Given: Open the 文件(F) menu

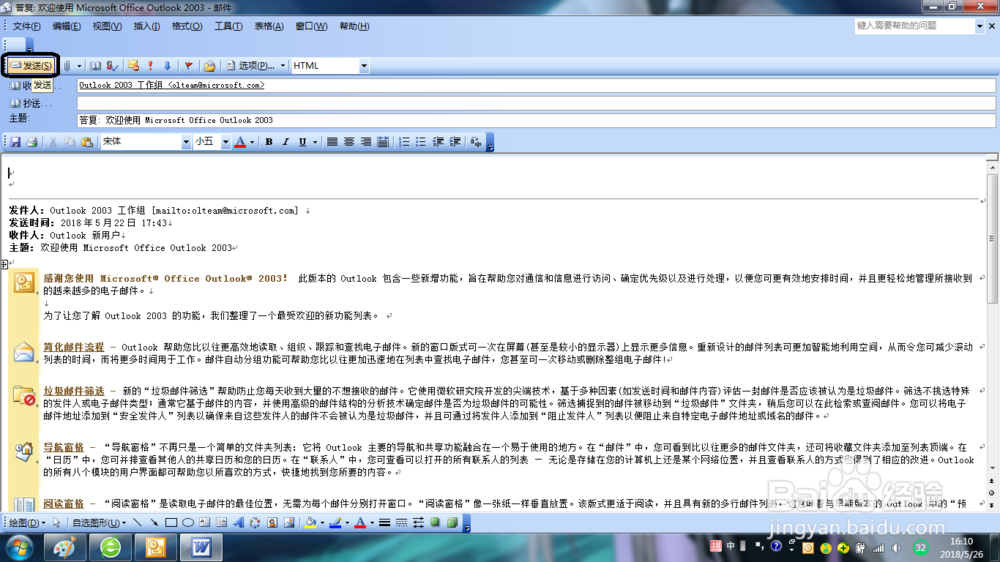Looking at the screenshot, I should [x=27, y=26].
